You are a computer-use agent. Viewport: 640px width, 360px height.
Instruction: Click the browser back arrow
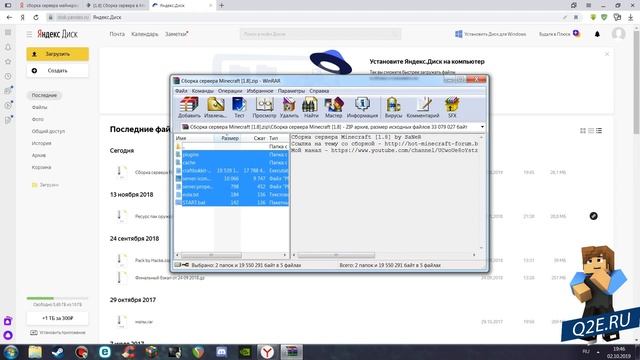[x=9, y=17]
